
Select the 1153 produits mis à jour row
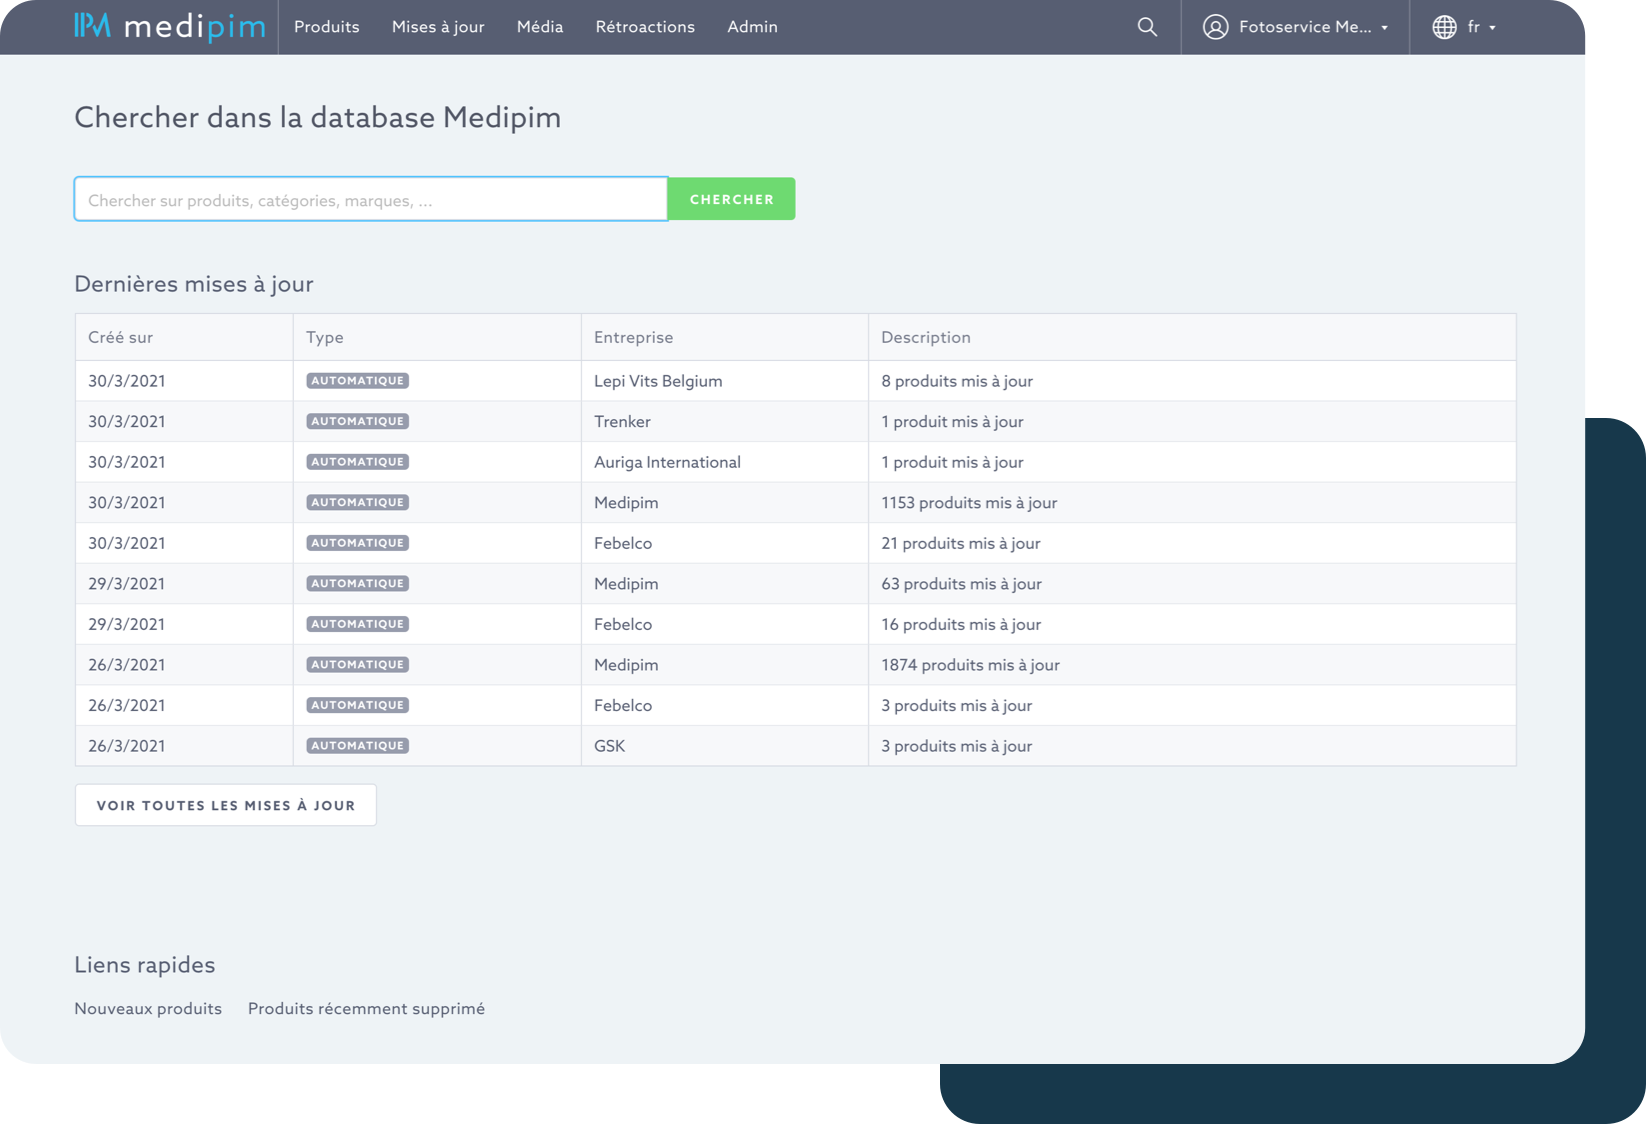tap(968, 503)
